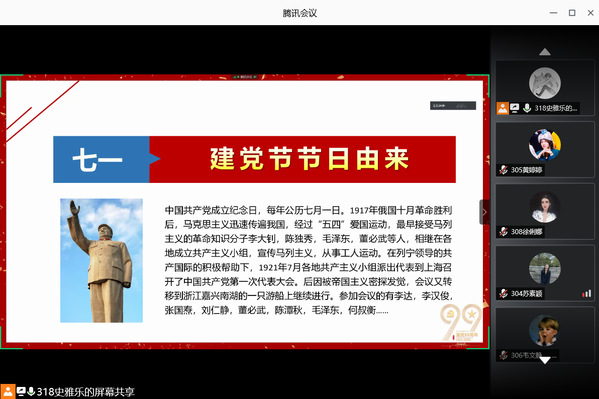Select the 305 participant avatar
This screenshot has width=599, height=399.
(x=545, y=145)
